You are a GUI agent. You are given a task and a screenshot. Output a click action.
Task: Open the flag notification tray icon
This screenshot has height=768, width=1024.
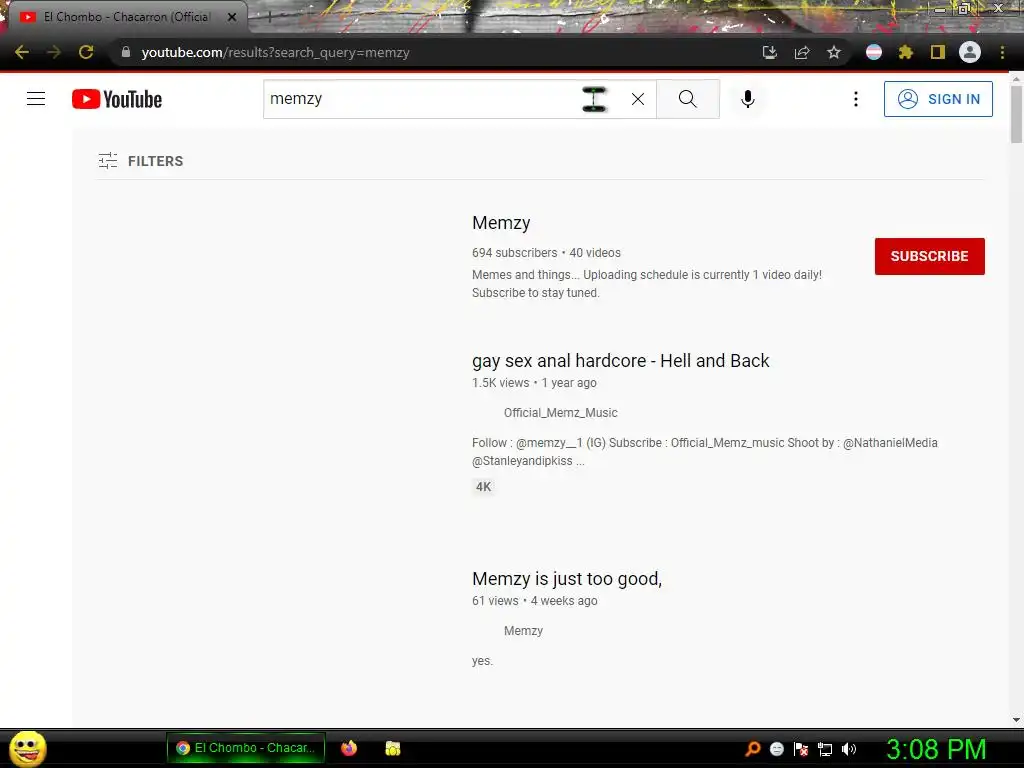click(x=801, y=749)
